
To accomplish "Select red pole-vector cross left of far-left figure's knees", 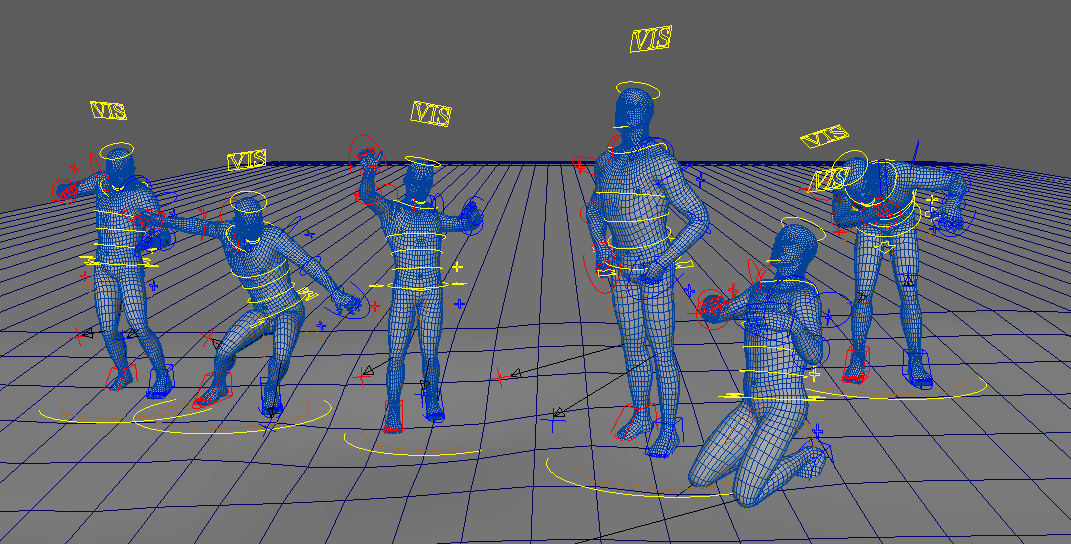I will pyautogui.click(x=80, y=337).
